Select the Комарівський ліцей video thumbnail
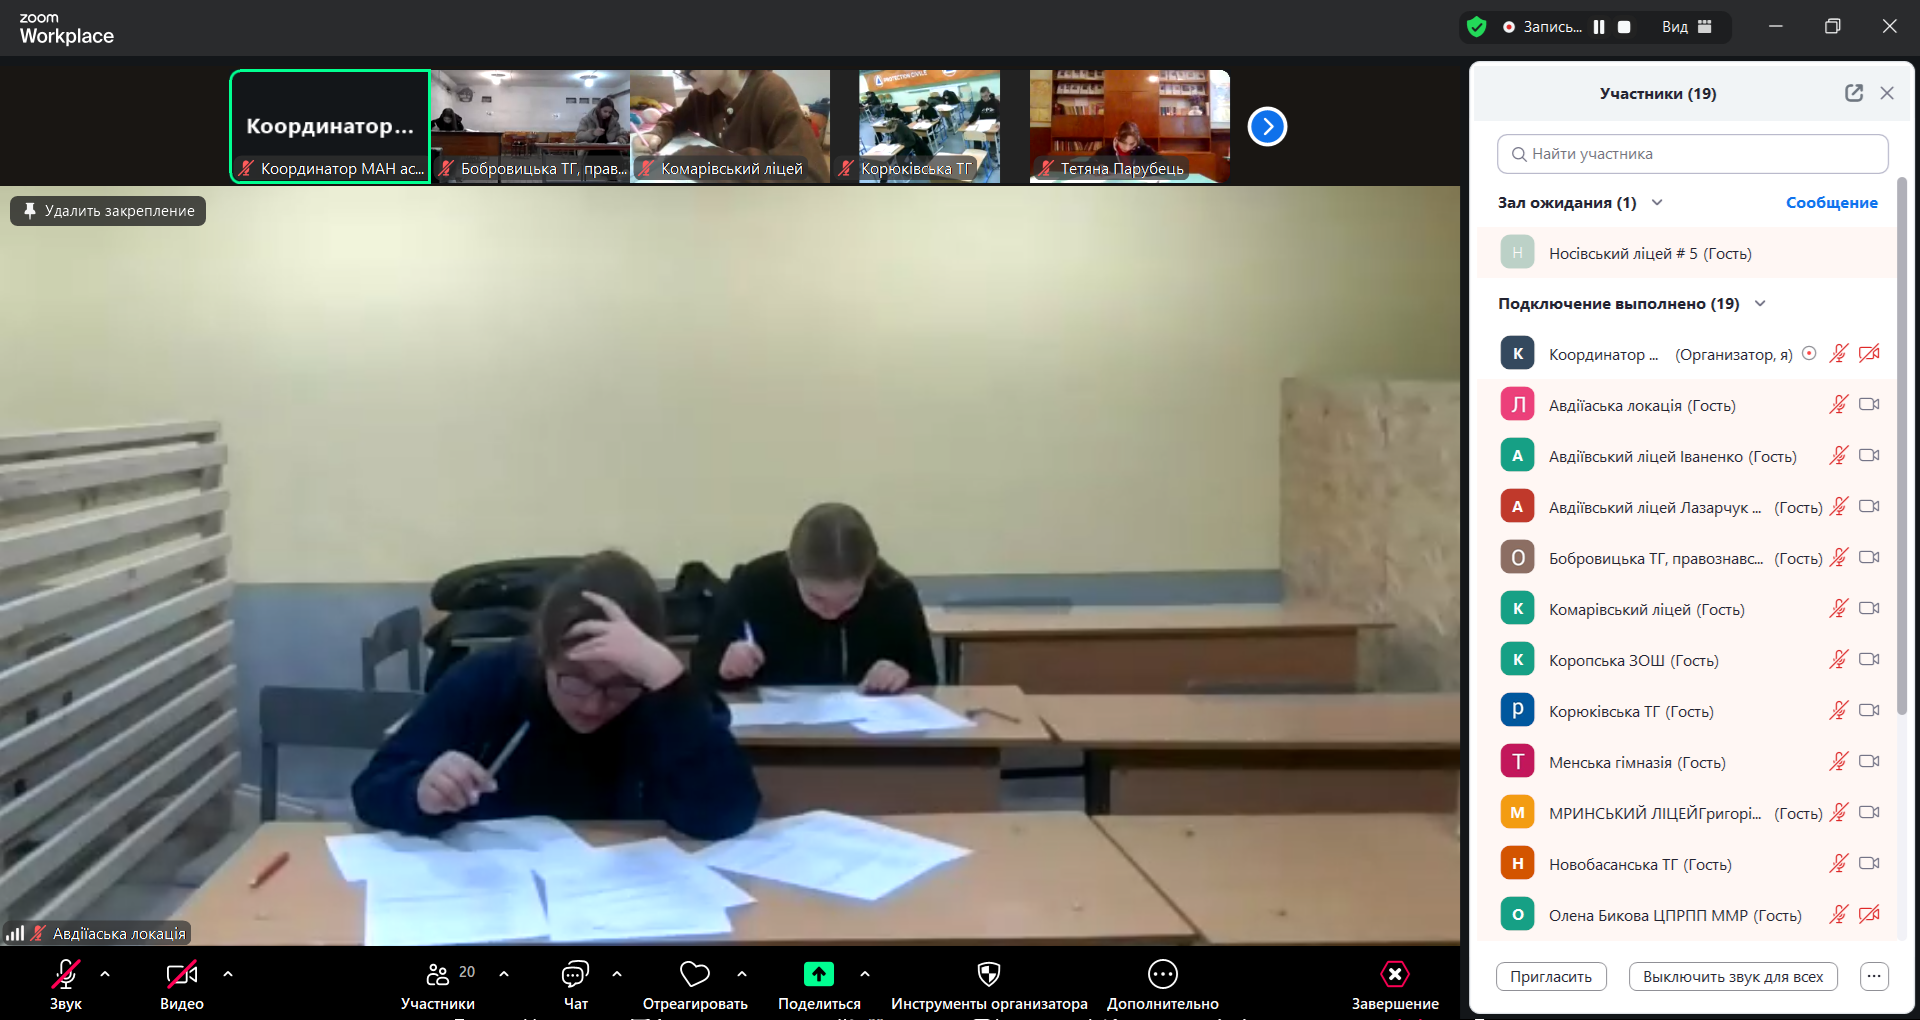 click(730, 125)
